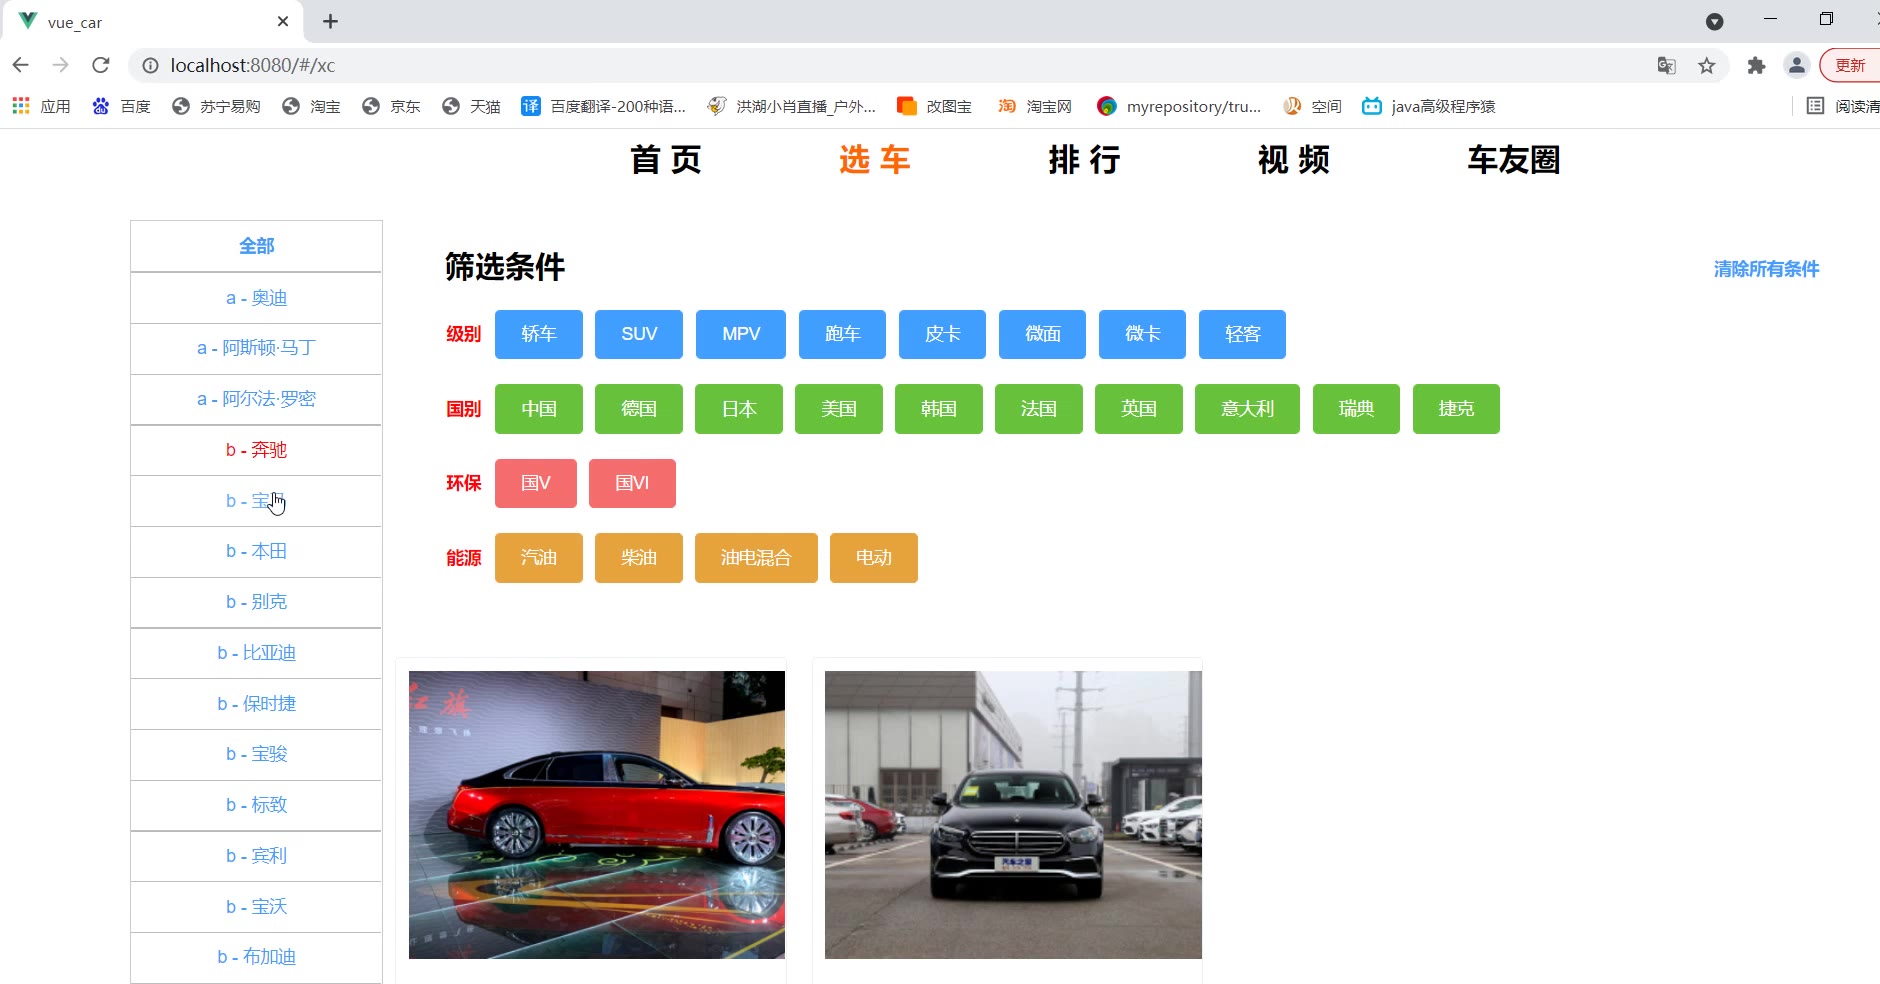Filter by emission standard 国VI
The height and width of the screenshot is (984, 1880).
632,483
